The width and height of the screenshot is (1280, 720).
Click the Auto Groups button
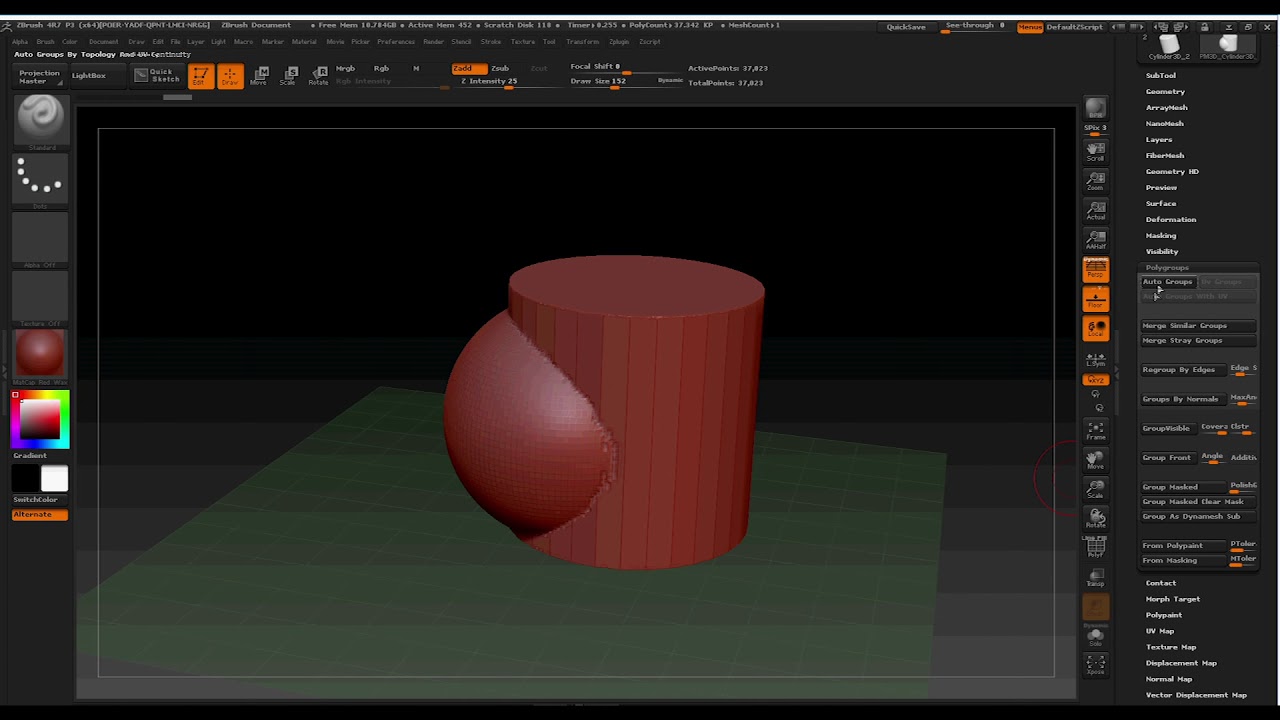(x=1168, y=282)
